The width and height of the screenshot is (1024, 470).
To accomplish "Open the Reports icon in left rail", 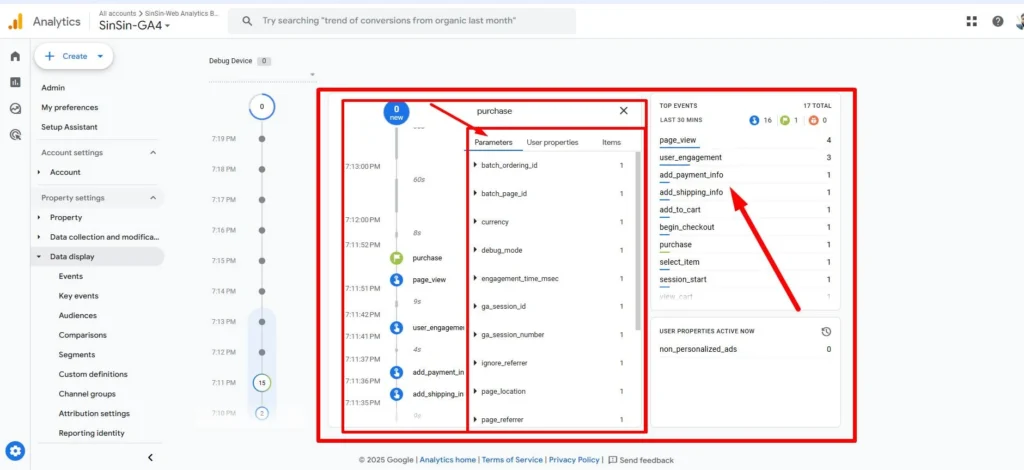I will 15,82.
